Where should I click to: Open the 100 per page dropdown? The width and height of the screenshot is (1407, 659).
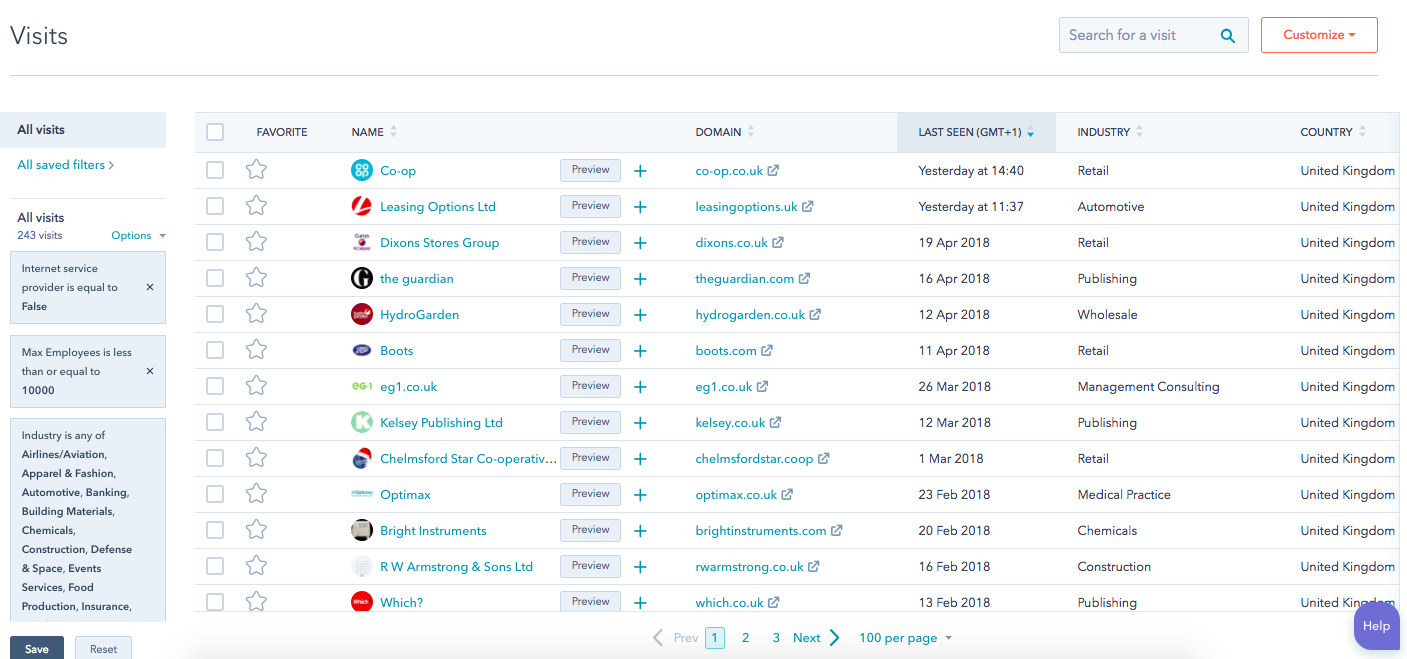(x=905, y=638)
